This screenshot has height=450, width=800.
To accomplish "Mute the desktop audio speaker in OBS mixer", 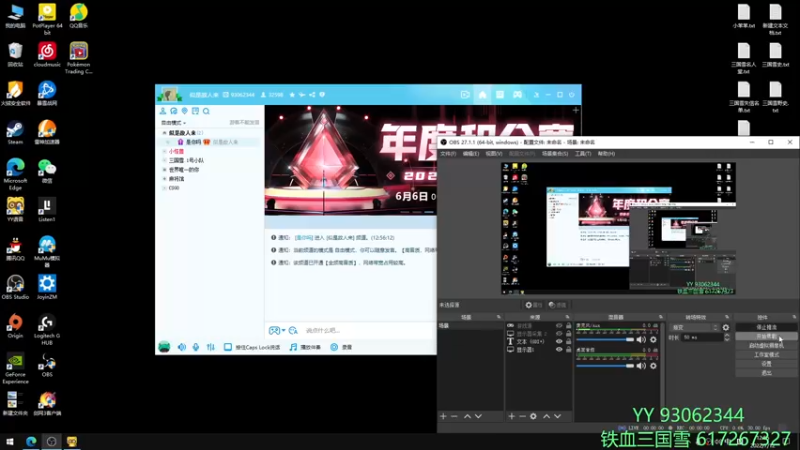I will 641,366.
